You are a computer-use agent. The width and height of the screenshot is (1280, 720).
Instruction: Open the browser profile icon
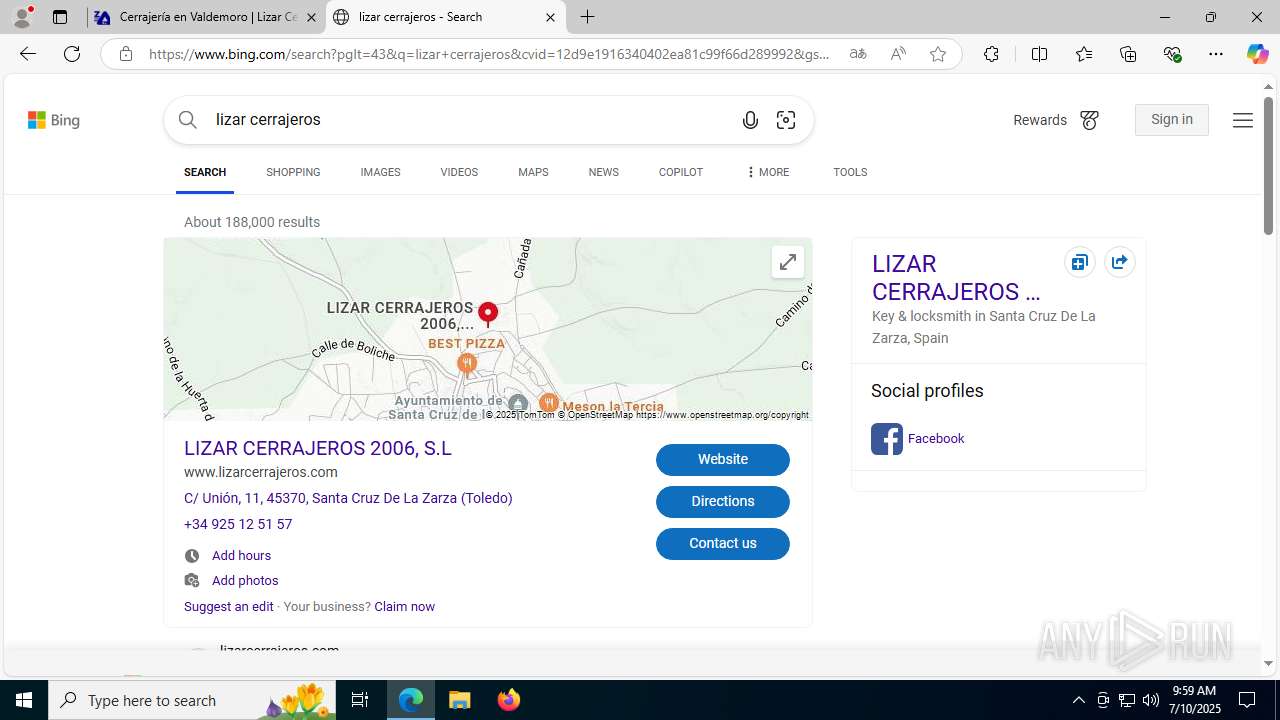coord(22,17)
